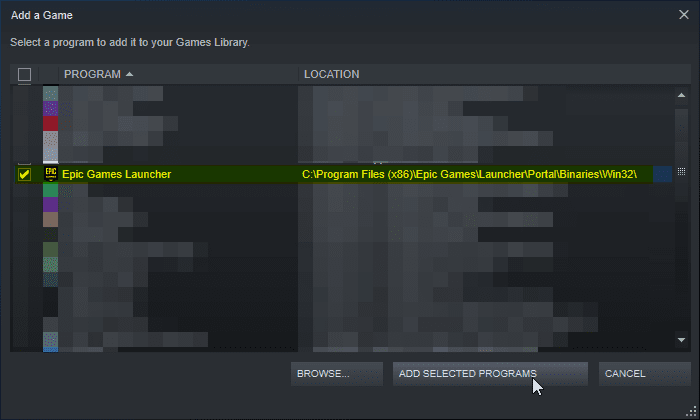Cancel the Add a Game dialog
The height and width of the screenshot is (420, 700).
tap(645, 374)
